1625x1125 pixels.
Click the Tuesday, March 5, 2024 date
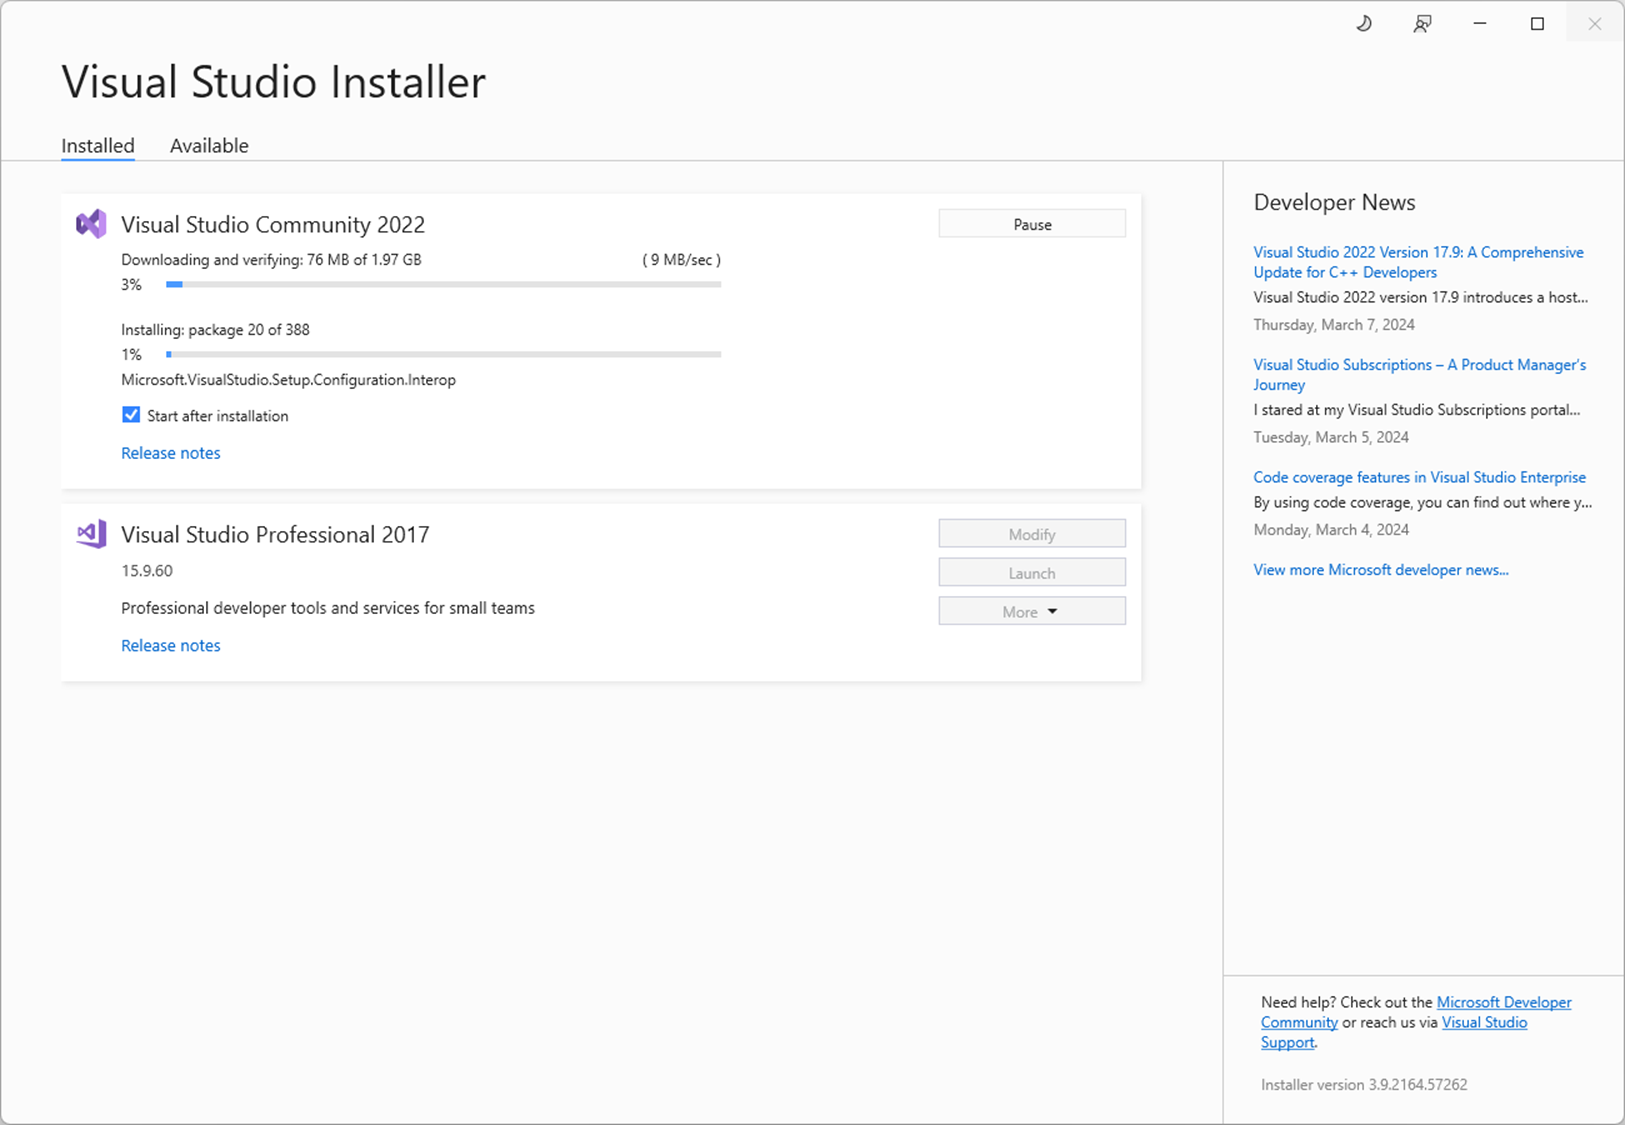[x=1331, y=437]
